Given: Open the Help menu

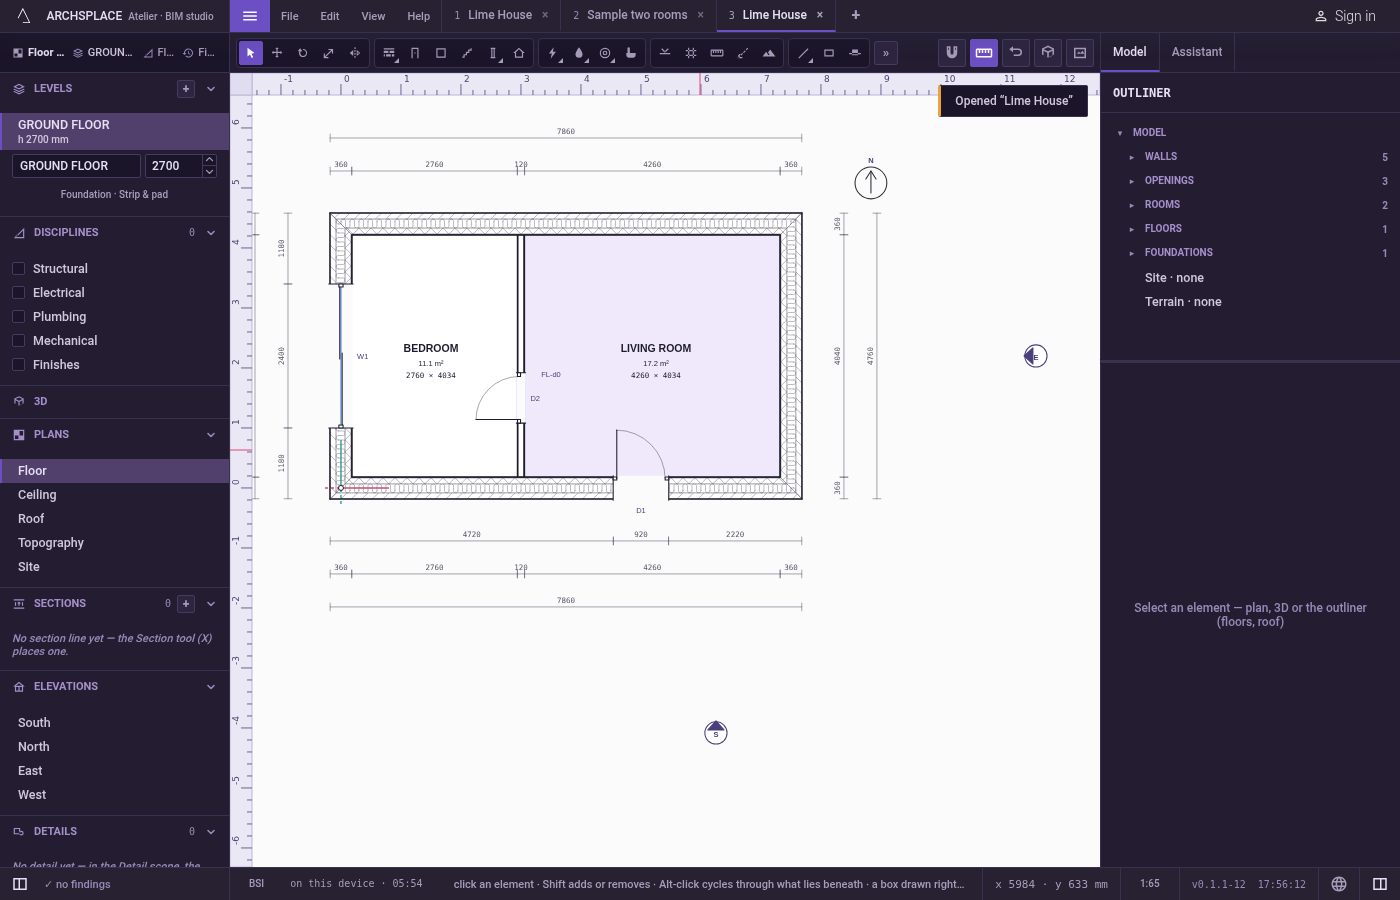Looking at the screenshot, I should pos(419,16).
